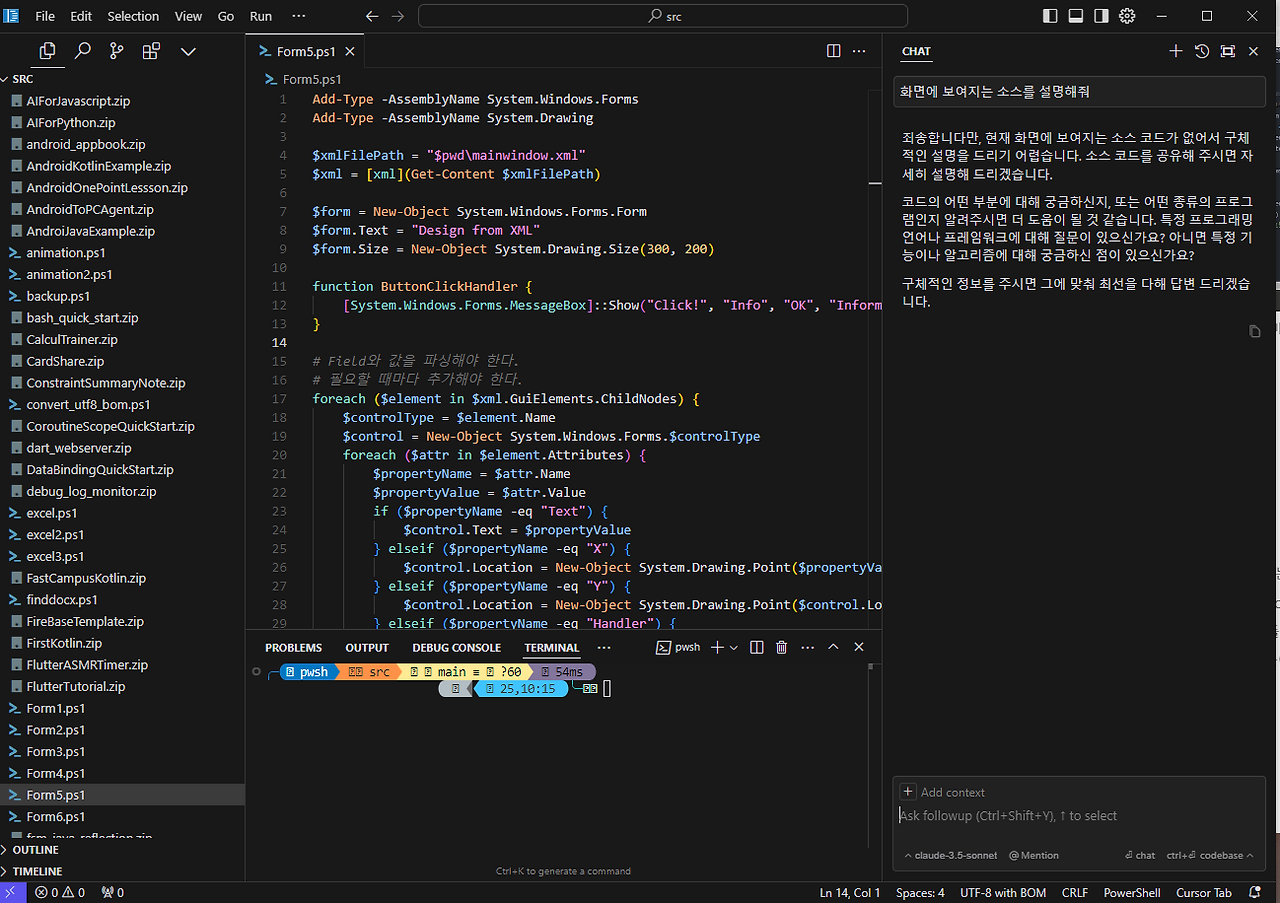Open the Source Control view icon
Viewport: 1280px width, 903px height.
[x=117, y=51]
